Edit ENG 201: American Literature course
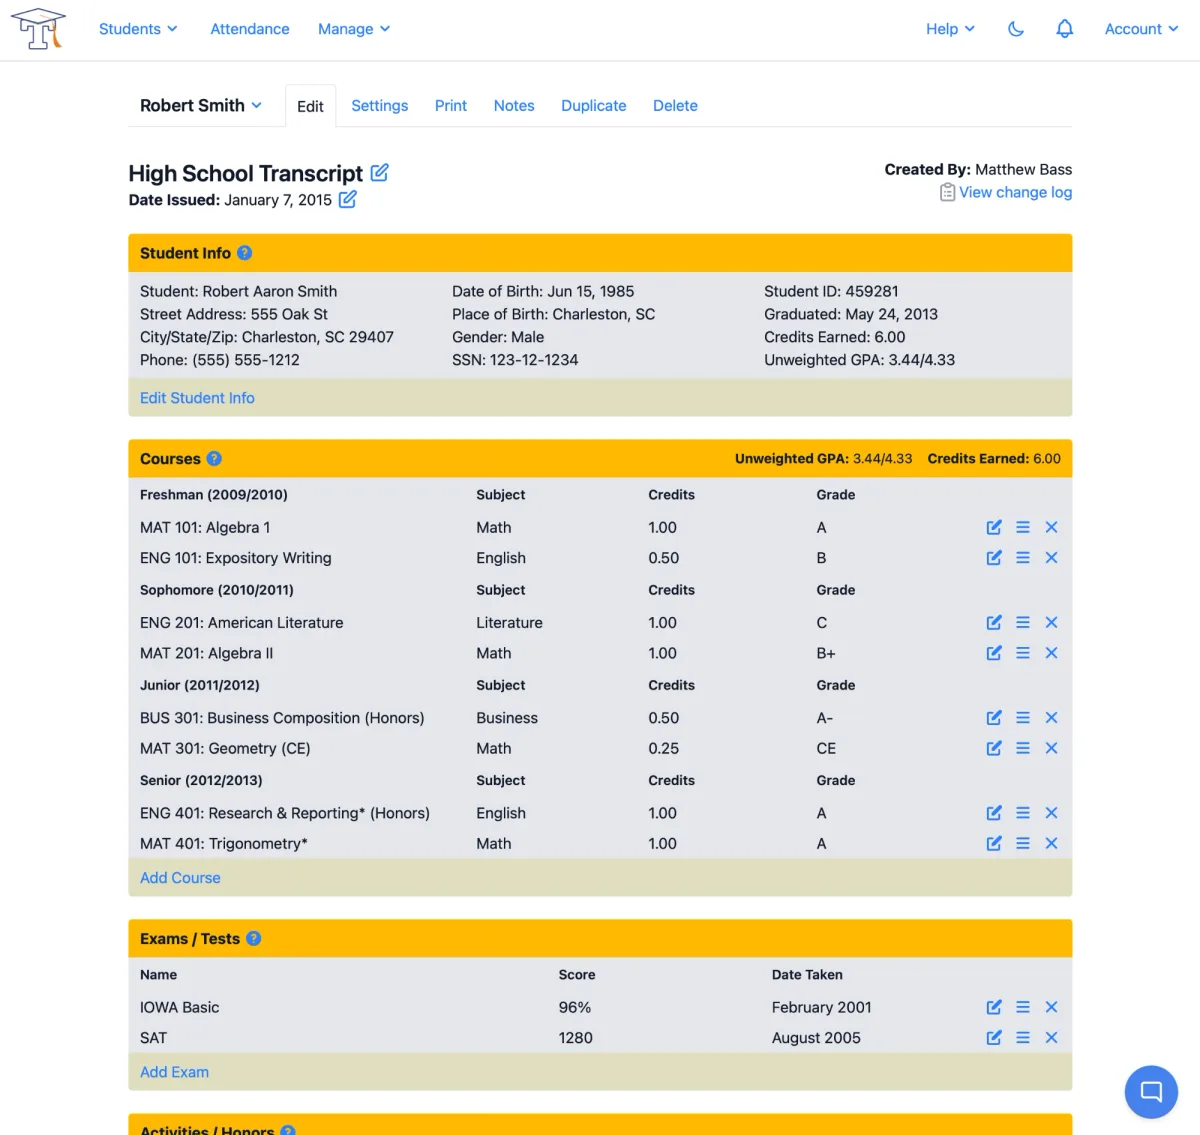 [x=994, y=622]
